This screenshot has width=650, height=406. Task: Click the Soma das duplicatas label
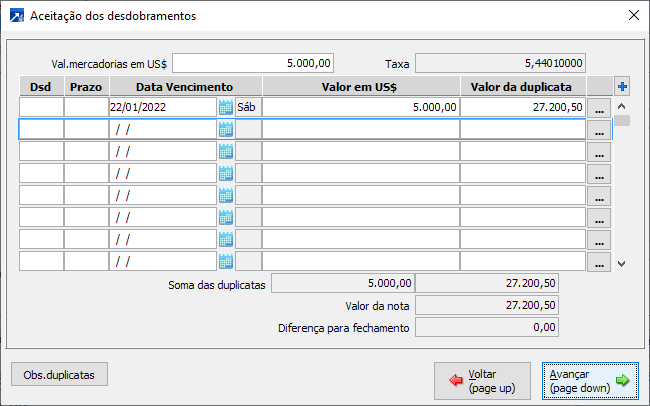point(216,285)
